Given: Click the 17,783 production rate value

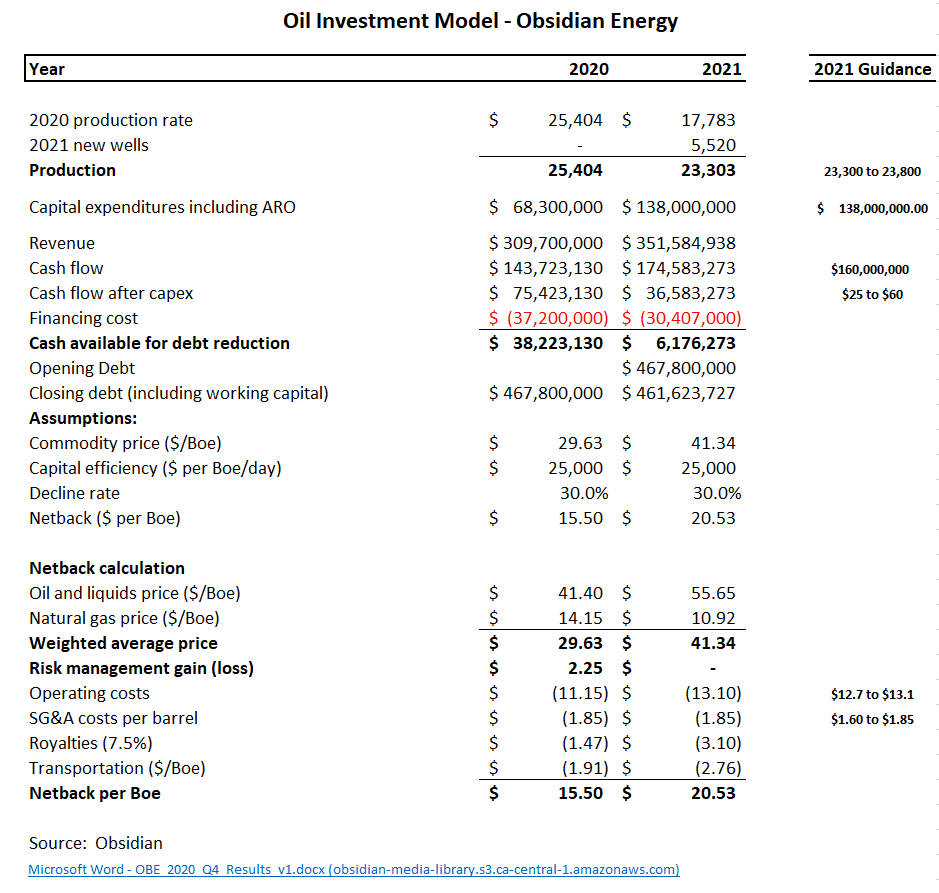Looking at the screenshot, I should click(x=708, y=120).
